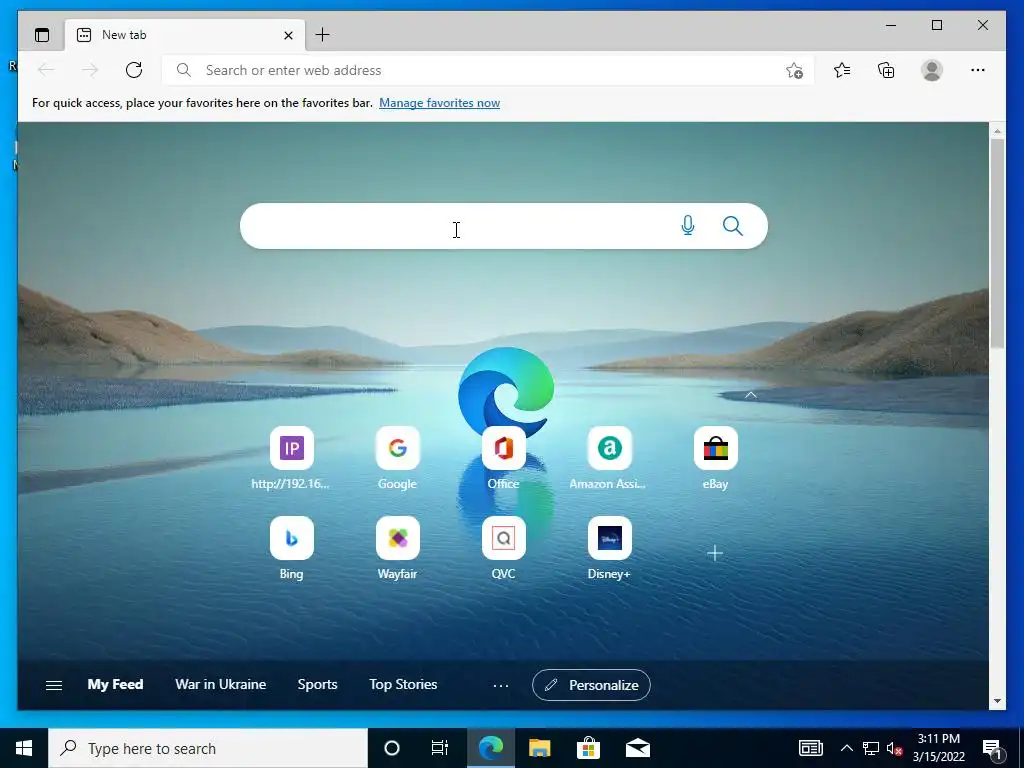Collapse quick links with chevron

pyautogui.click(x=751, y=395)
